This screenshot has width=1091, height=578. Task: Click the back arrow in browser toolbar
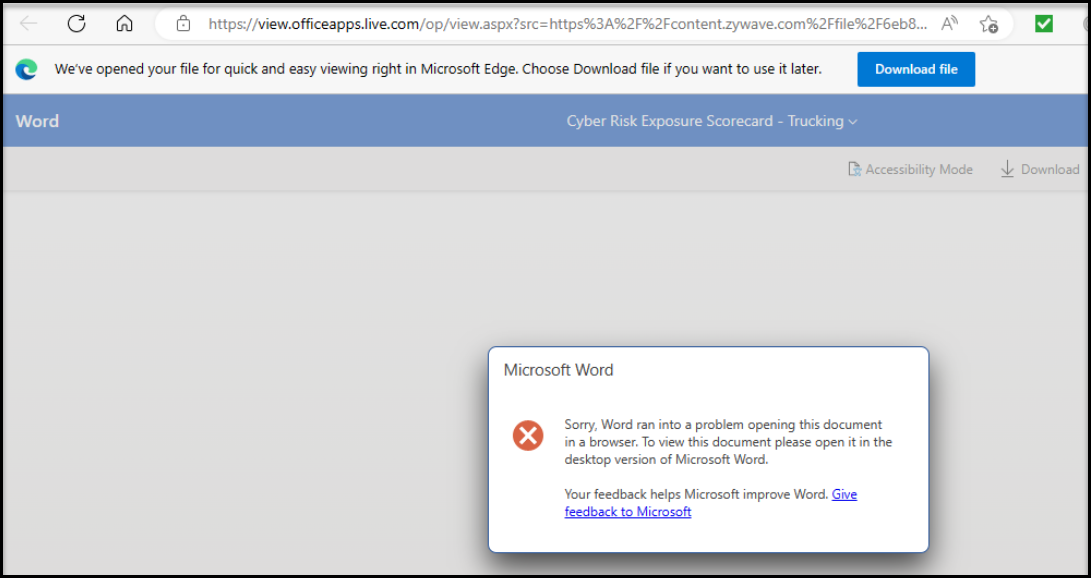[28, 24]
